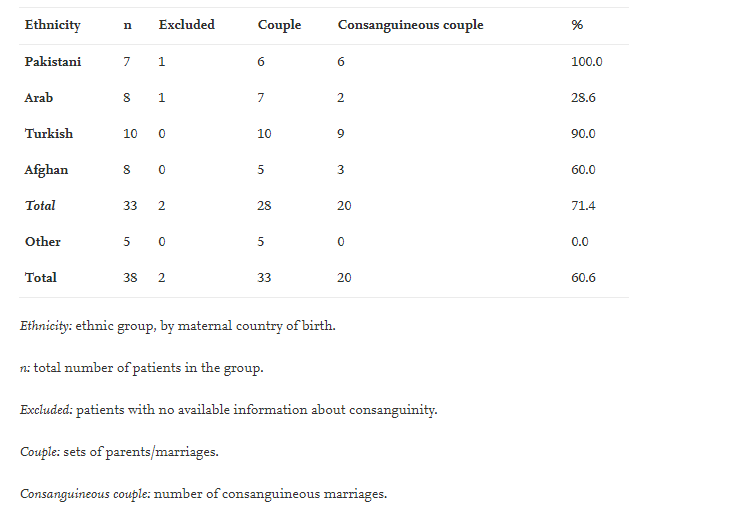Click the Consanguineous couple column header

pos(410,25)
